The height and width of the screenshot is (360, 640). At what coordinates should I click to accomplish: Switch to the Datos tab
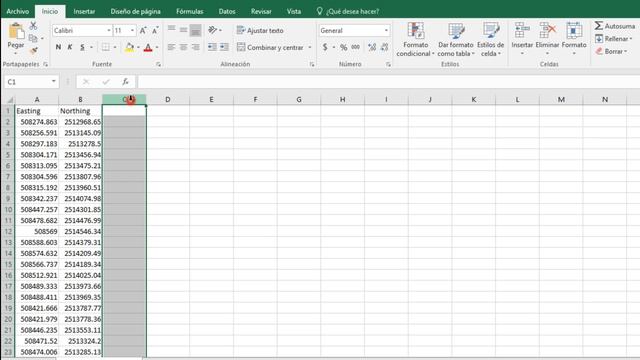[x=227, y=11]
